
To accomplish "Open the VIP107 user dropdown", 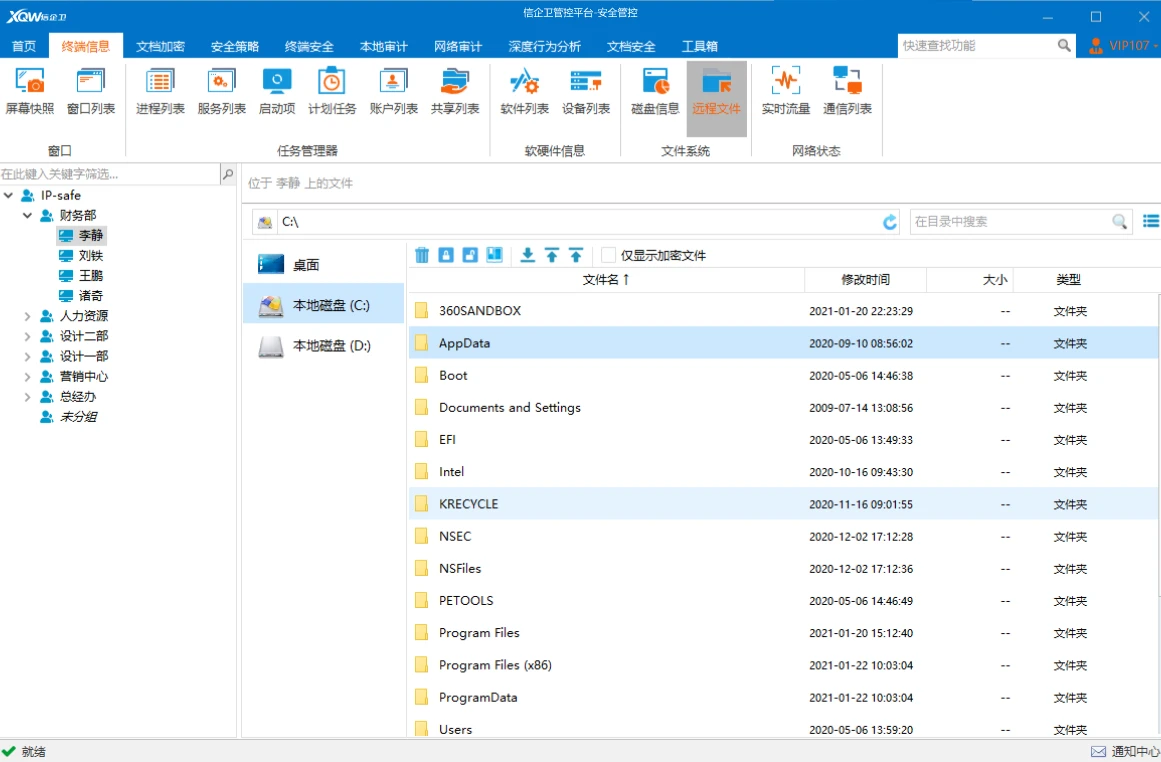I will pyautogui.click(x=1123, y=46).
